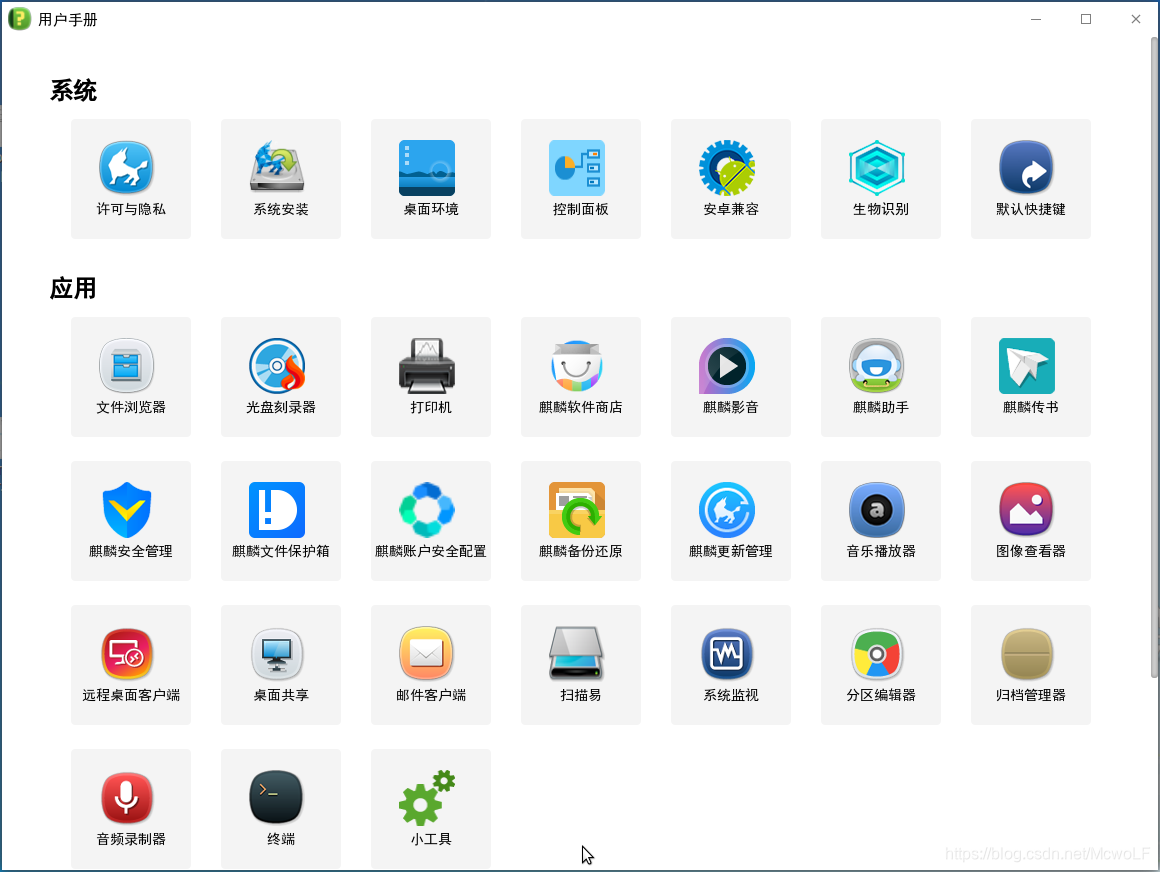Open the 控制面板 manual
This screenshot has height=872, width=1160.
pos(581,178)
